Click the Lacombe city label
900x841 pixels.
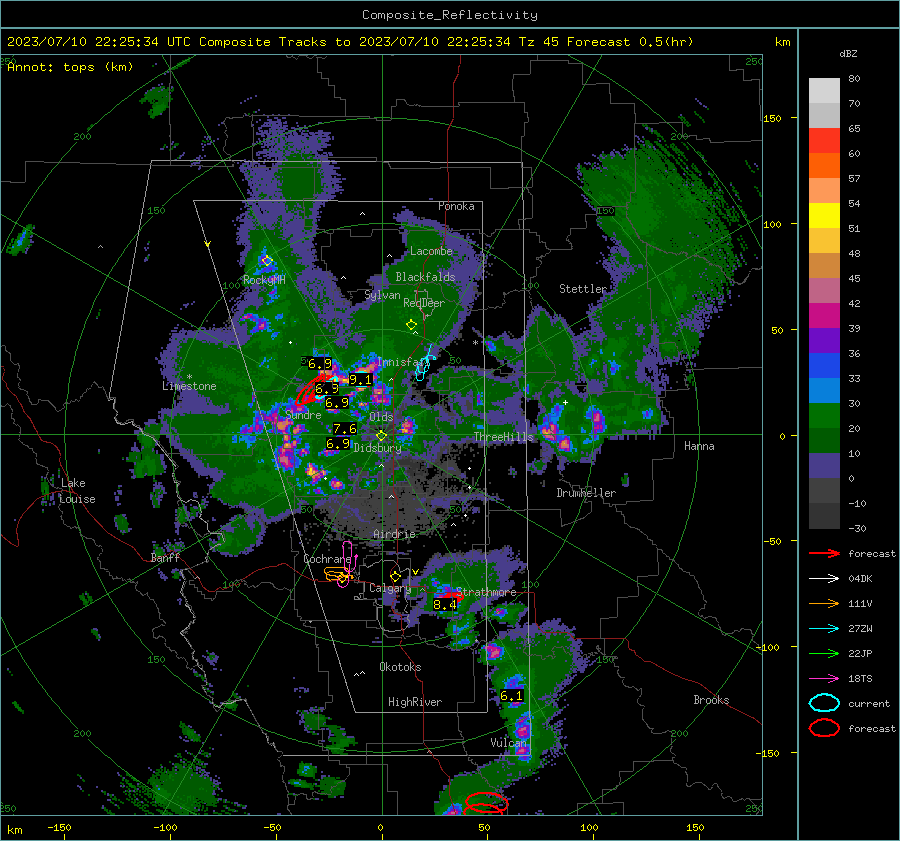(x=431, y=251)
